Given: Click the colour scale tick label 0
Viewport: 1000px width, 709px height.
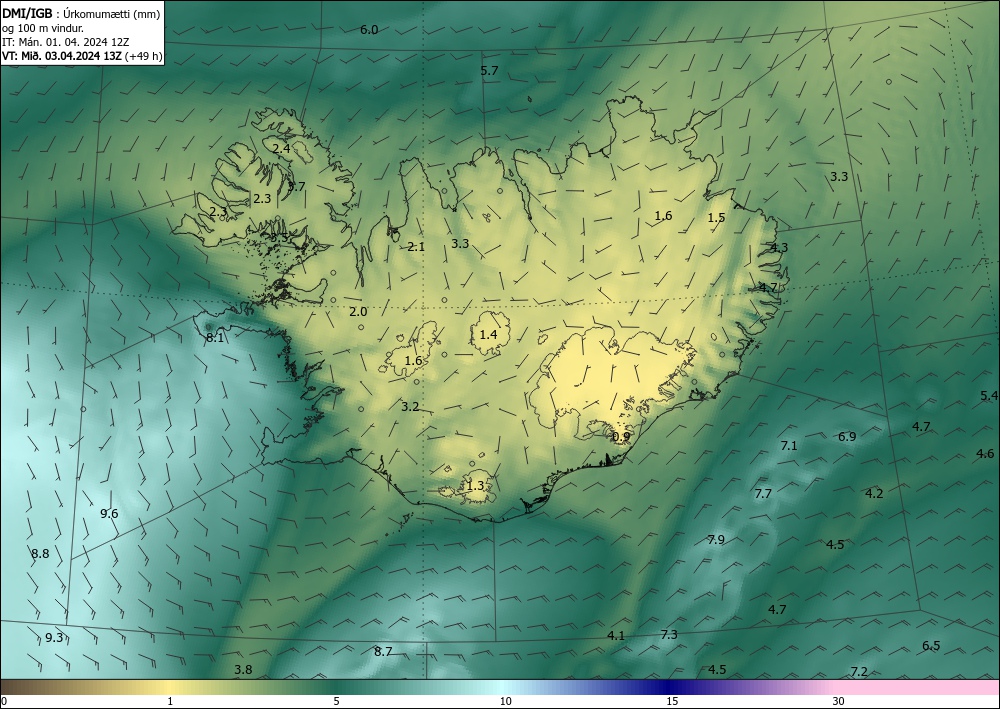Looking at the screenshot, I should coord(4,702).
